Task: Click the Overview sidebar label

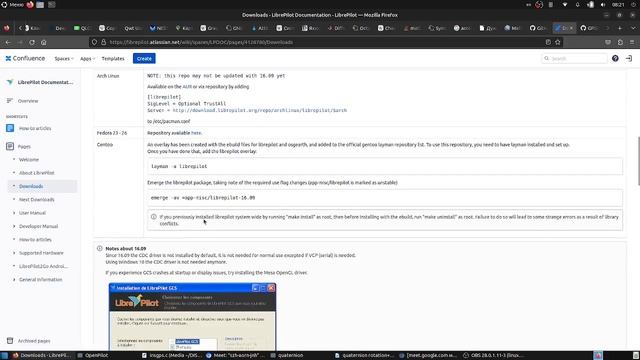Action: click(x=28, y=101)
